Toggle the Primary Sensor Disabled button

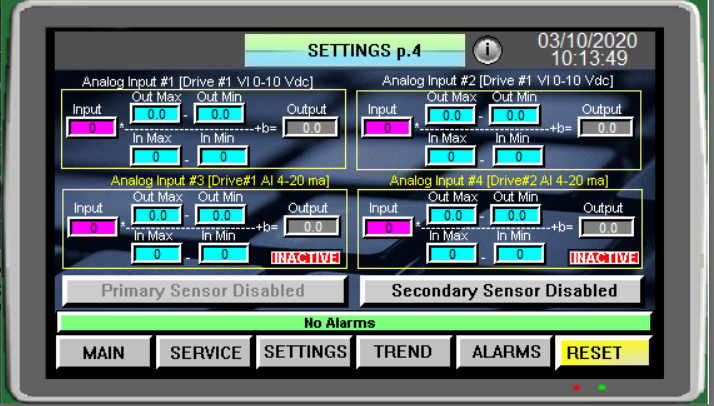pos(203,291)
